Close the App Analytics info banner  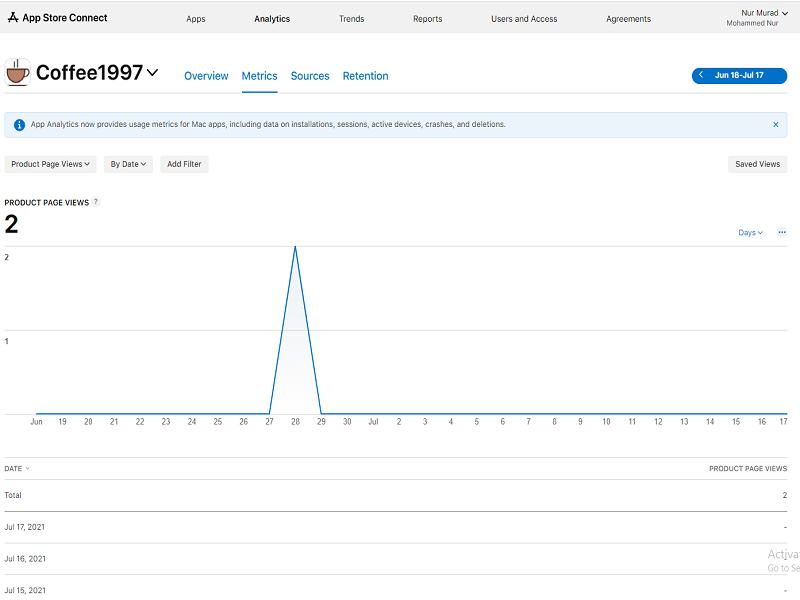(775, 125)
